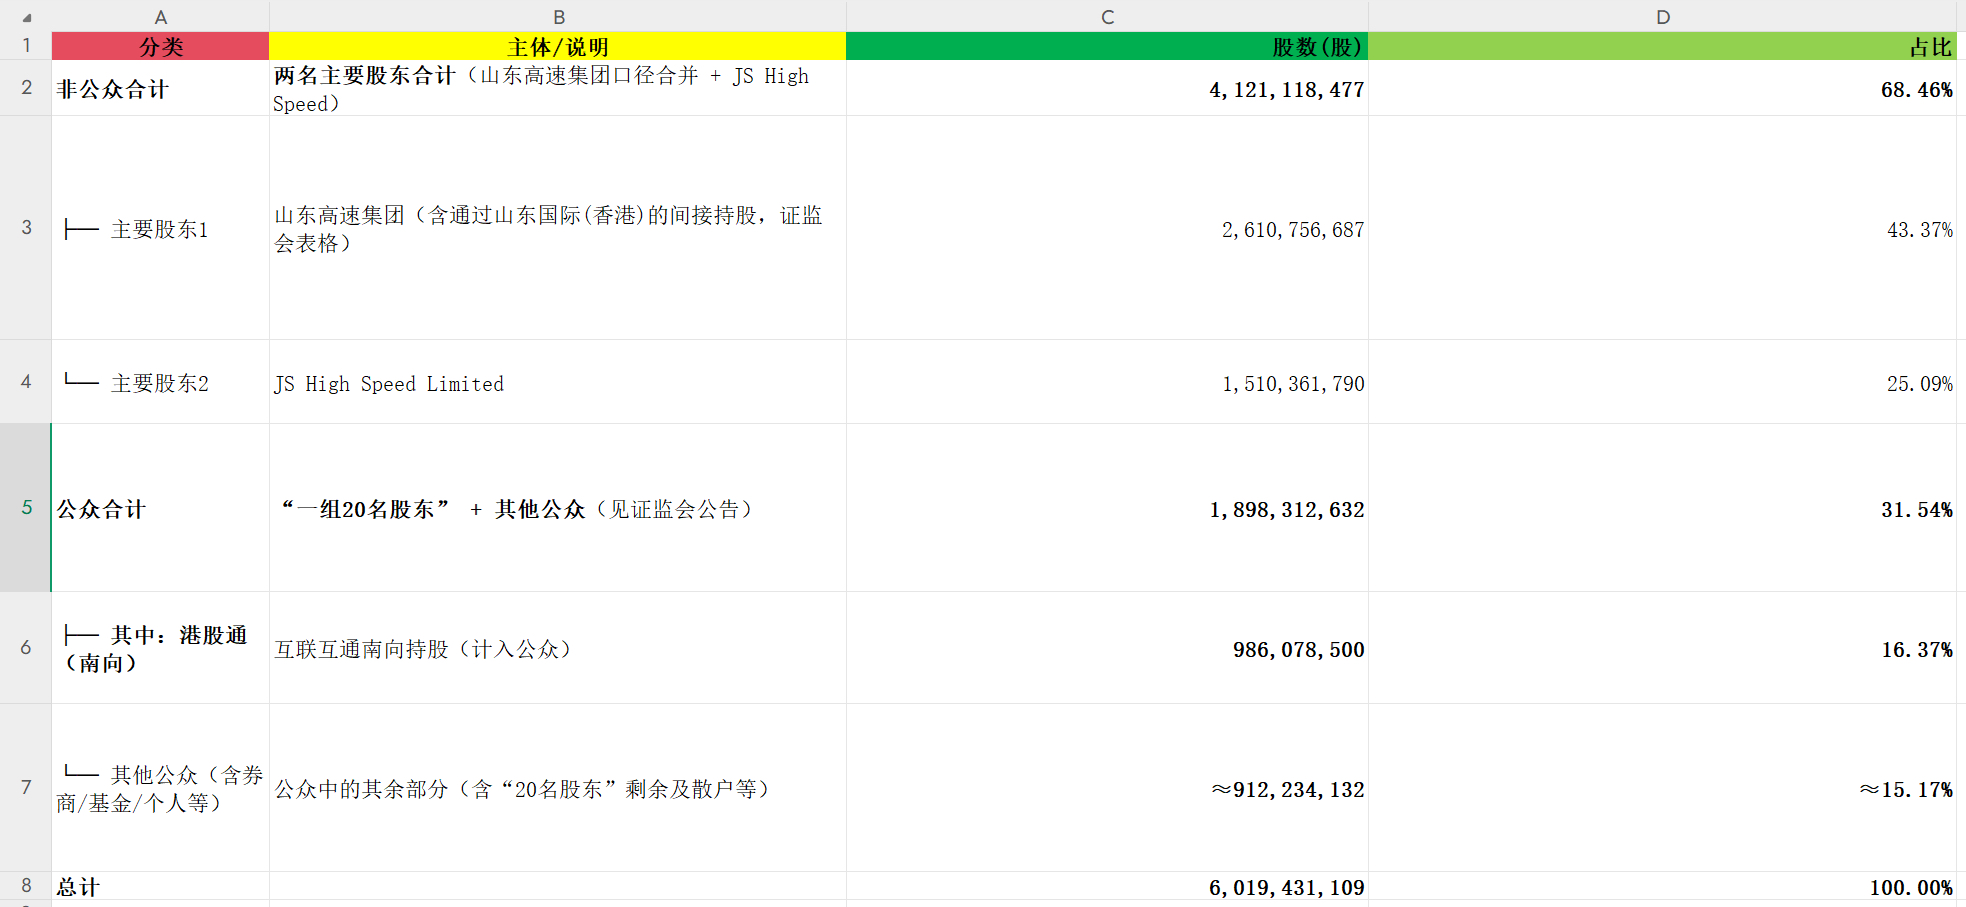
Task: Select the 总计 cell
Action: coord(160,887)
